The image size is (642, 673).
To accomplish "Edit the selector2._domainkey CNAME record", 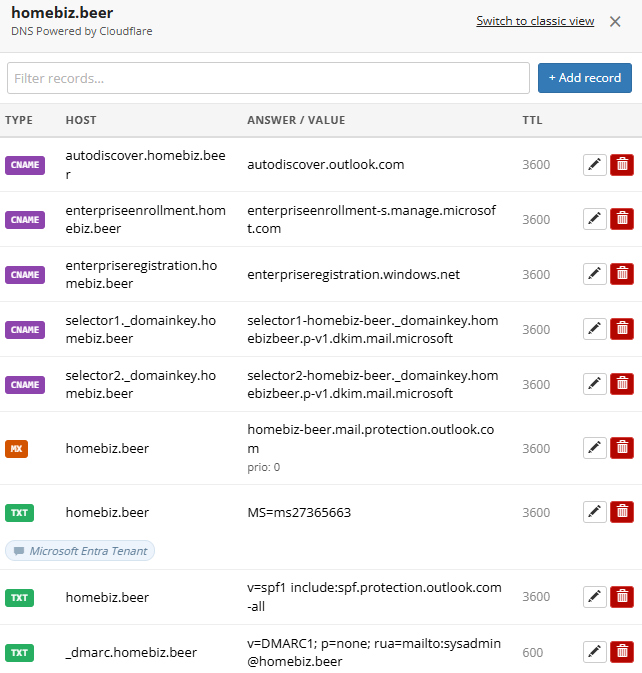I will tap(594, 384).
